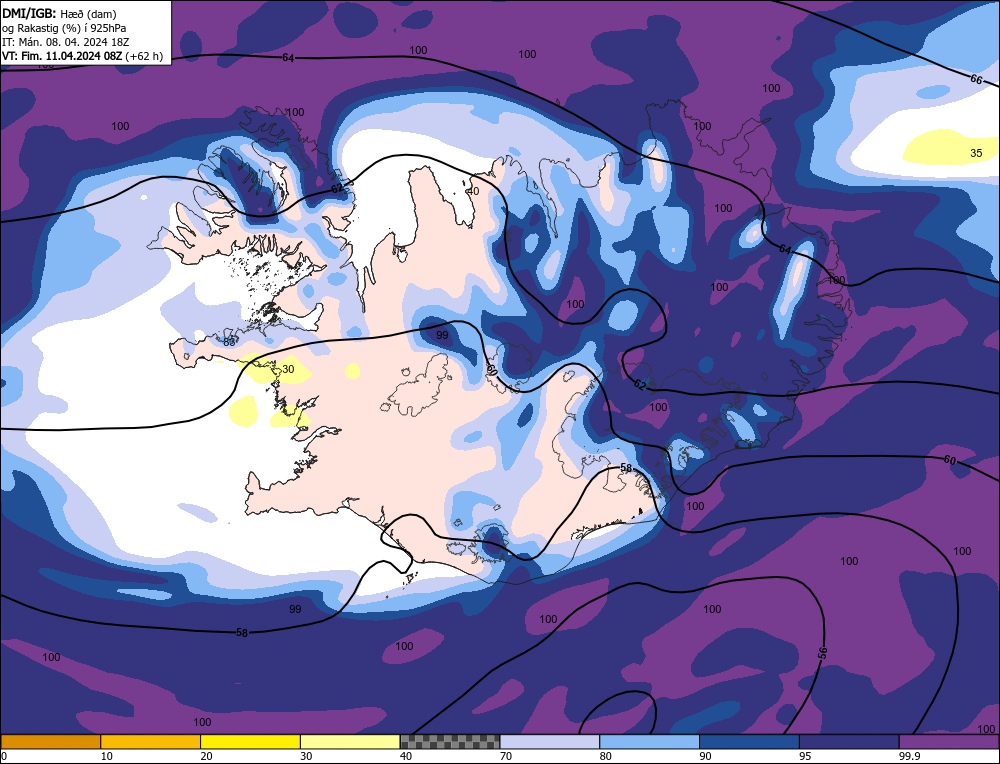Click the medium blue 90–95 legend swatch
Image resolution: width=1000 pixels, height=764 pixels.
click(x=749, y=741)
